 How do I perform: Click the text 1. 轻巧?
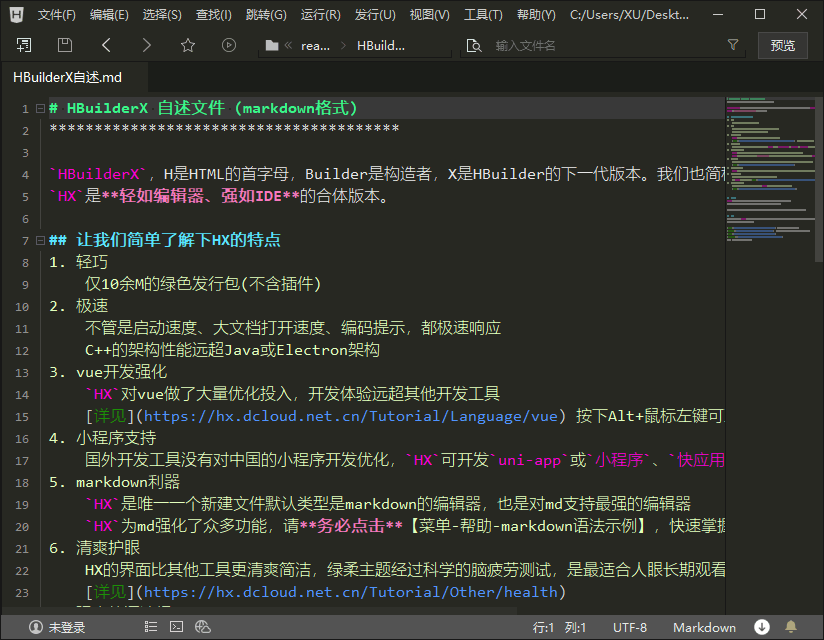(78, 262)
